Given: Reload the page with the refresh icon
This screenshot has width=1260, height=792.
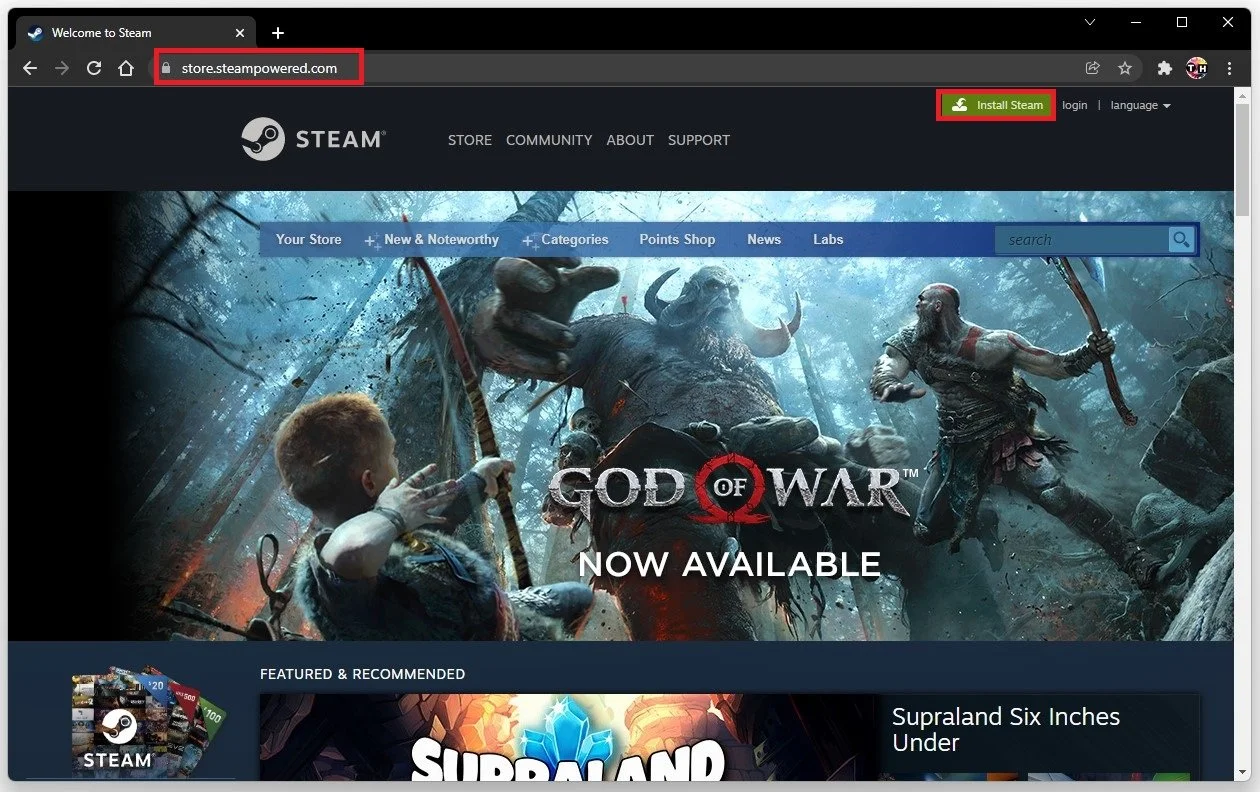Looking at the screenshot, I should 94,68.
